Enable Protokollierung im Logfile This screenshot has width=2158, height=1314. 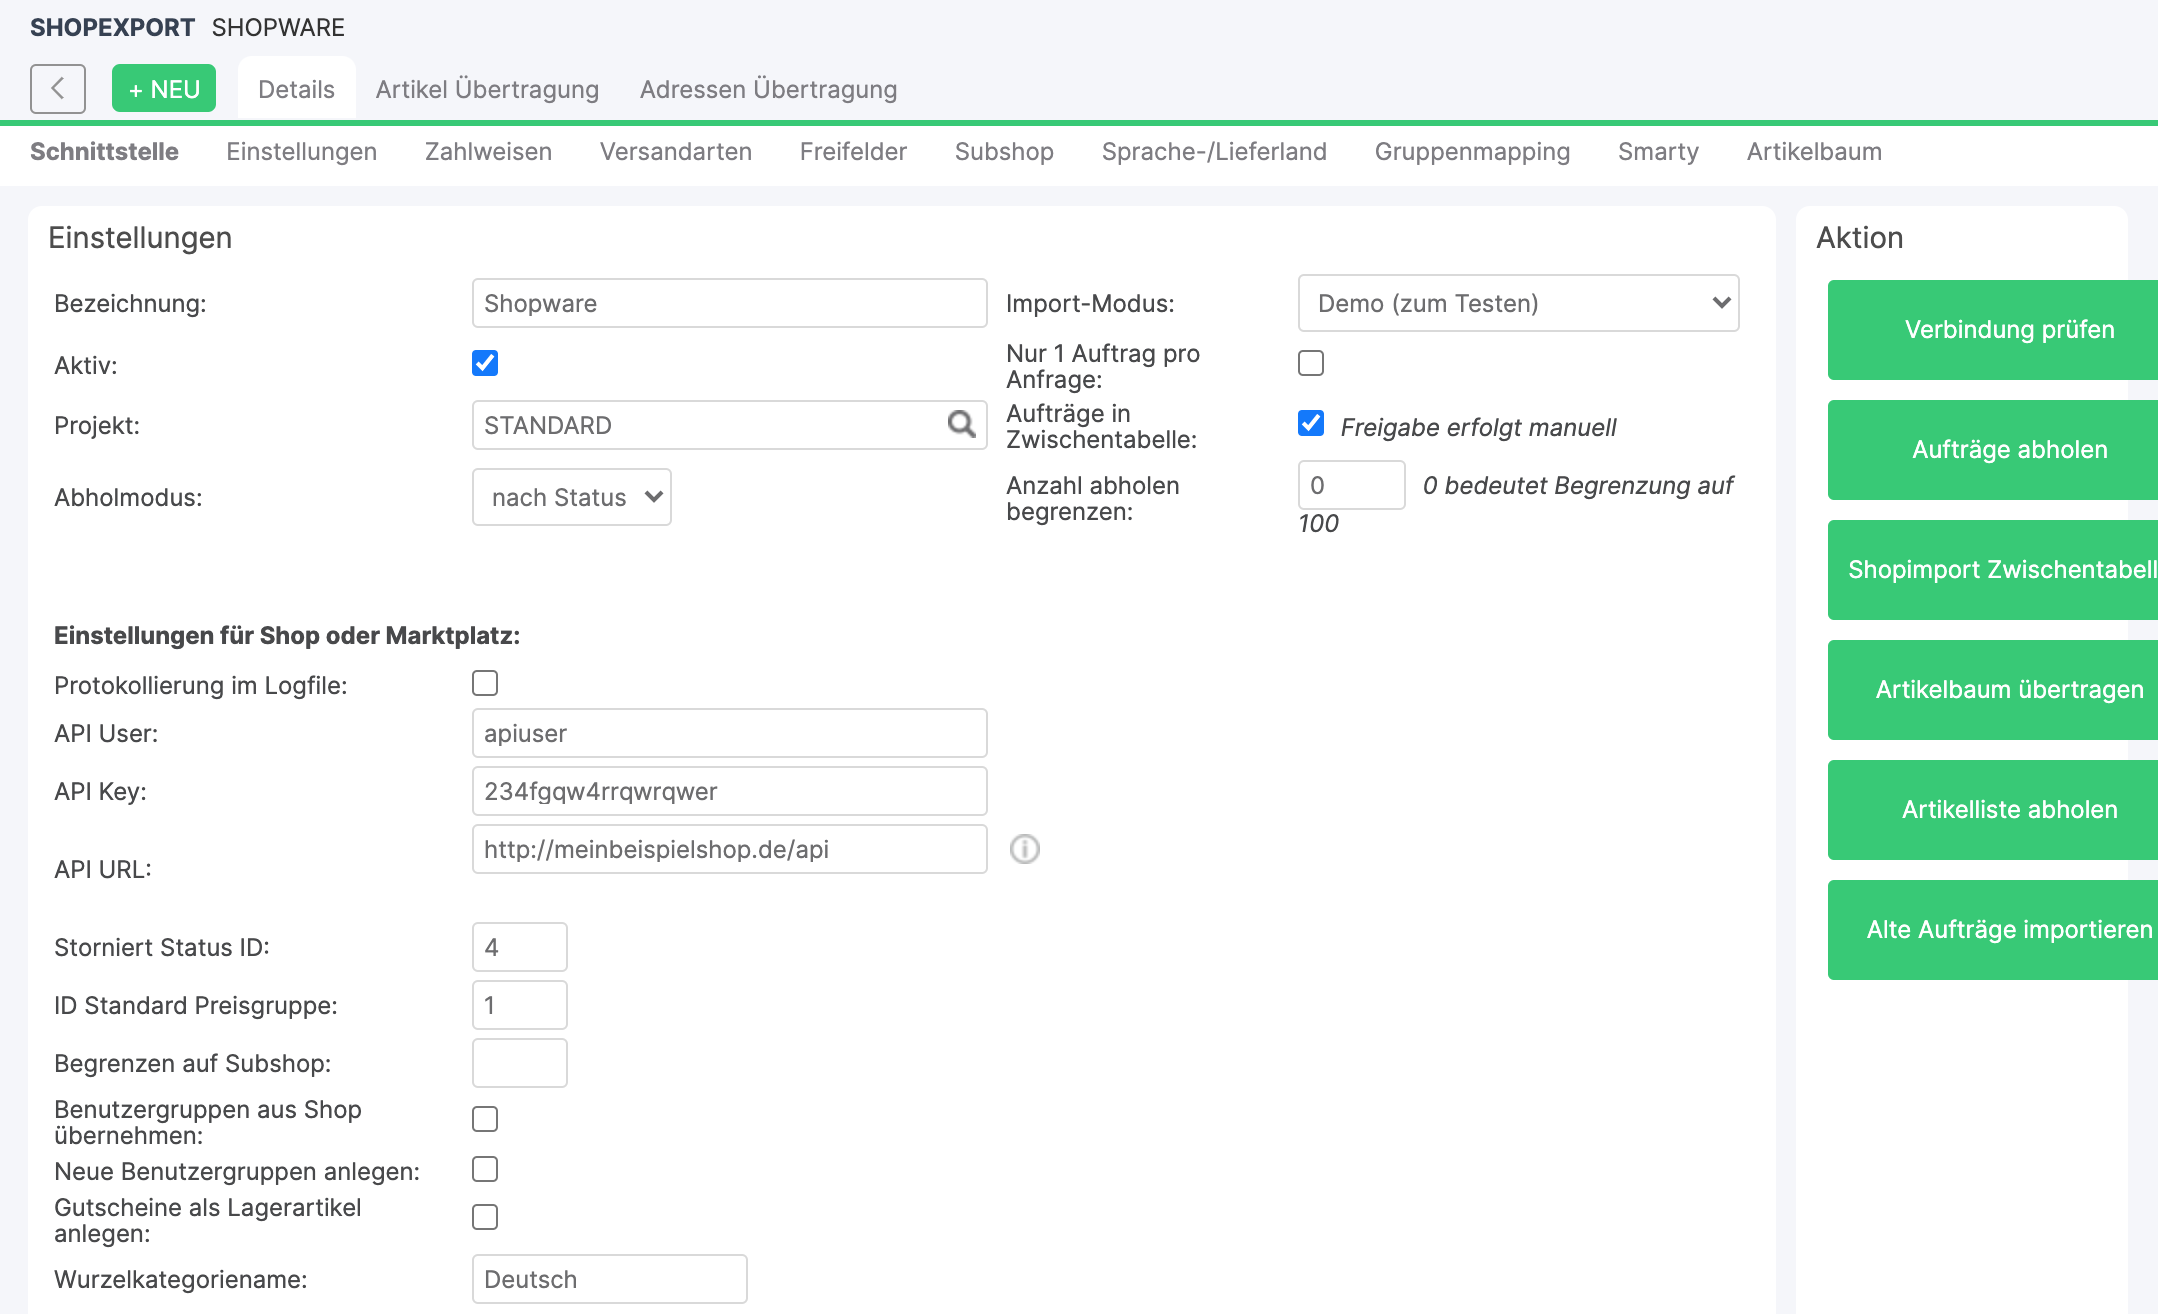point(485,683)
